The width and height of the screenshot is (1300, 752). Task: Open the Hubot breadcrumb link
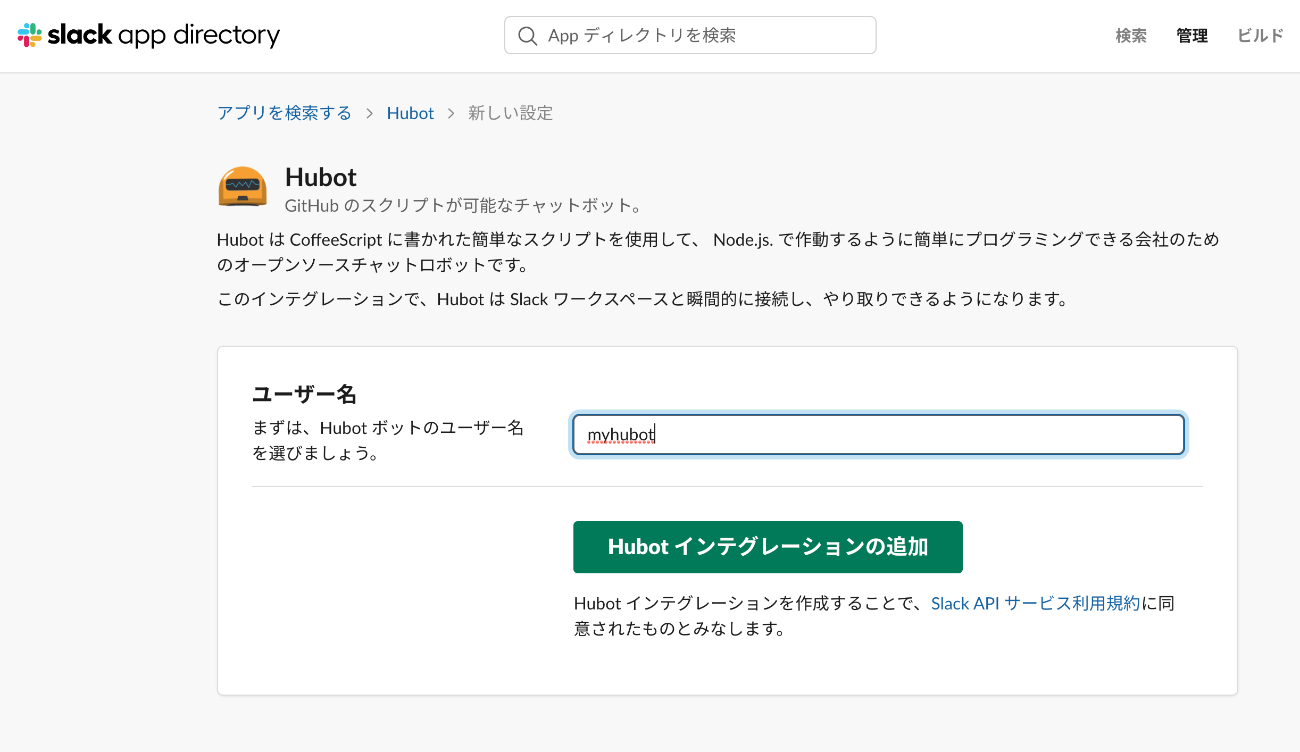410,113
